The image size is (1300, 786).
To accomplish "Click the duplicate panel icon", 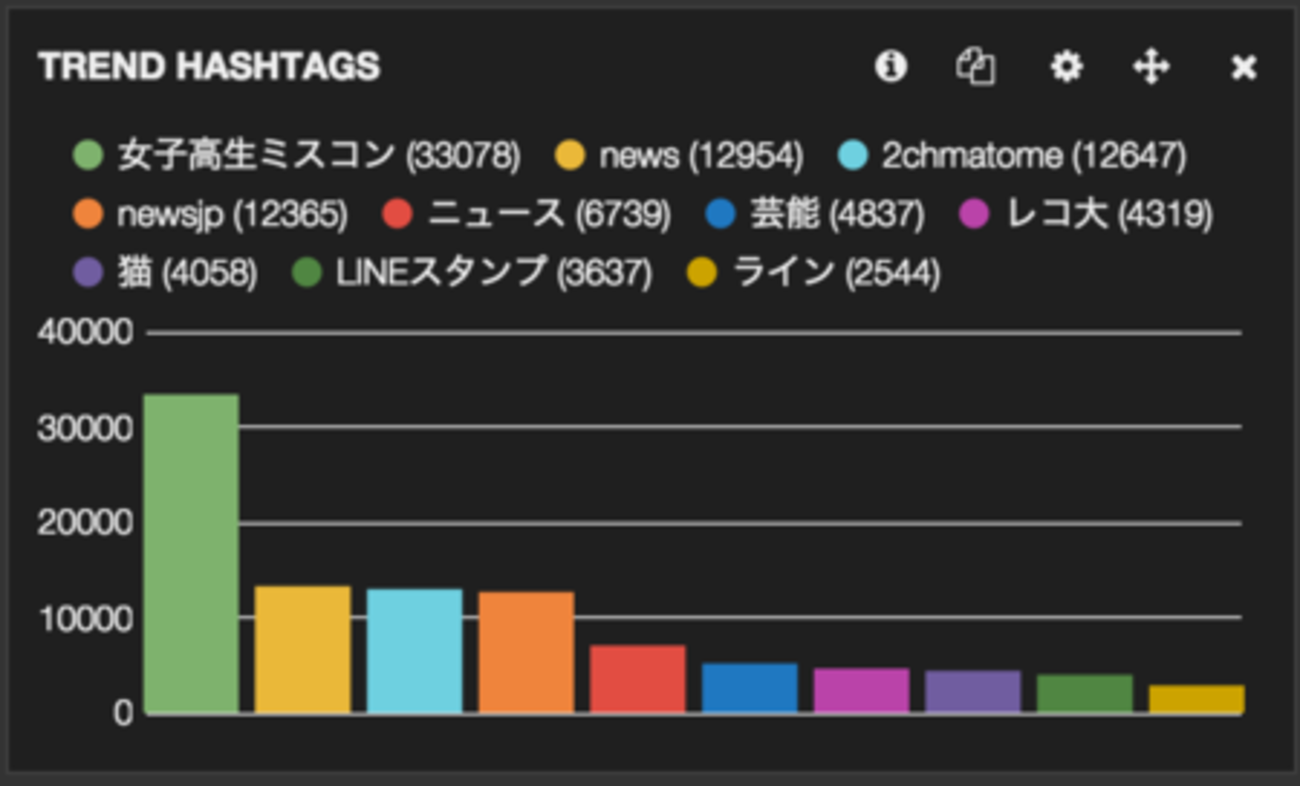I will [x=976, y=67].
